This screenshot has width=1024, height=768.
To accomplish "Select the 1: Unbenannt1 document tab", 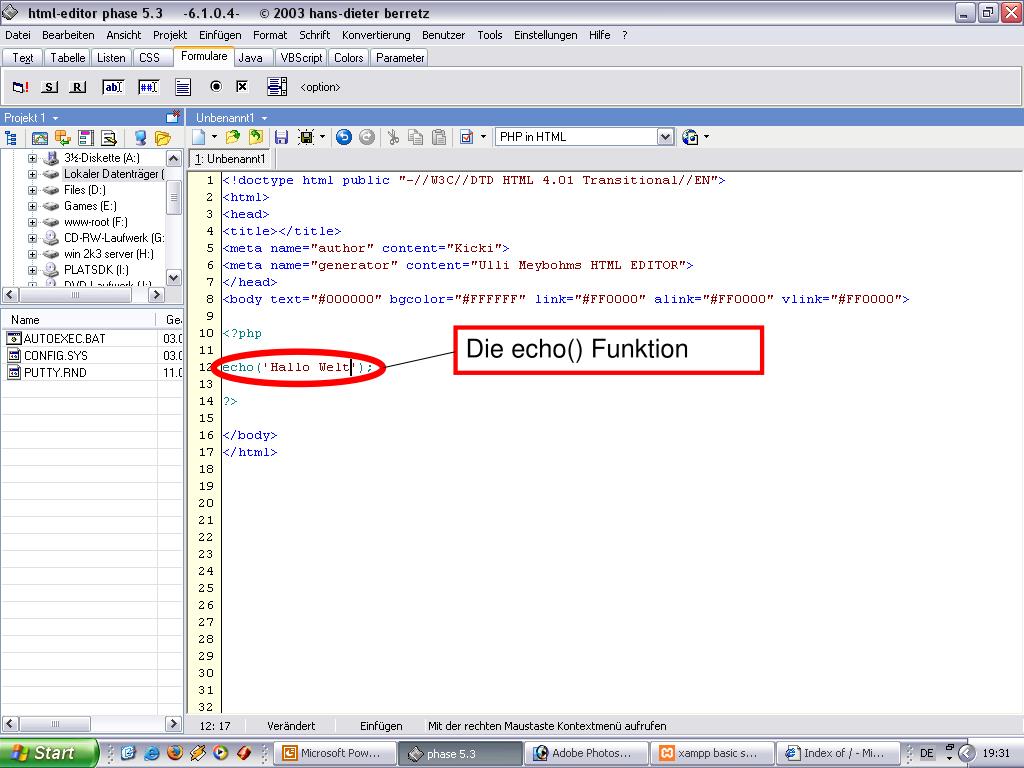I will pyautogui.click(x=231, y=159).
